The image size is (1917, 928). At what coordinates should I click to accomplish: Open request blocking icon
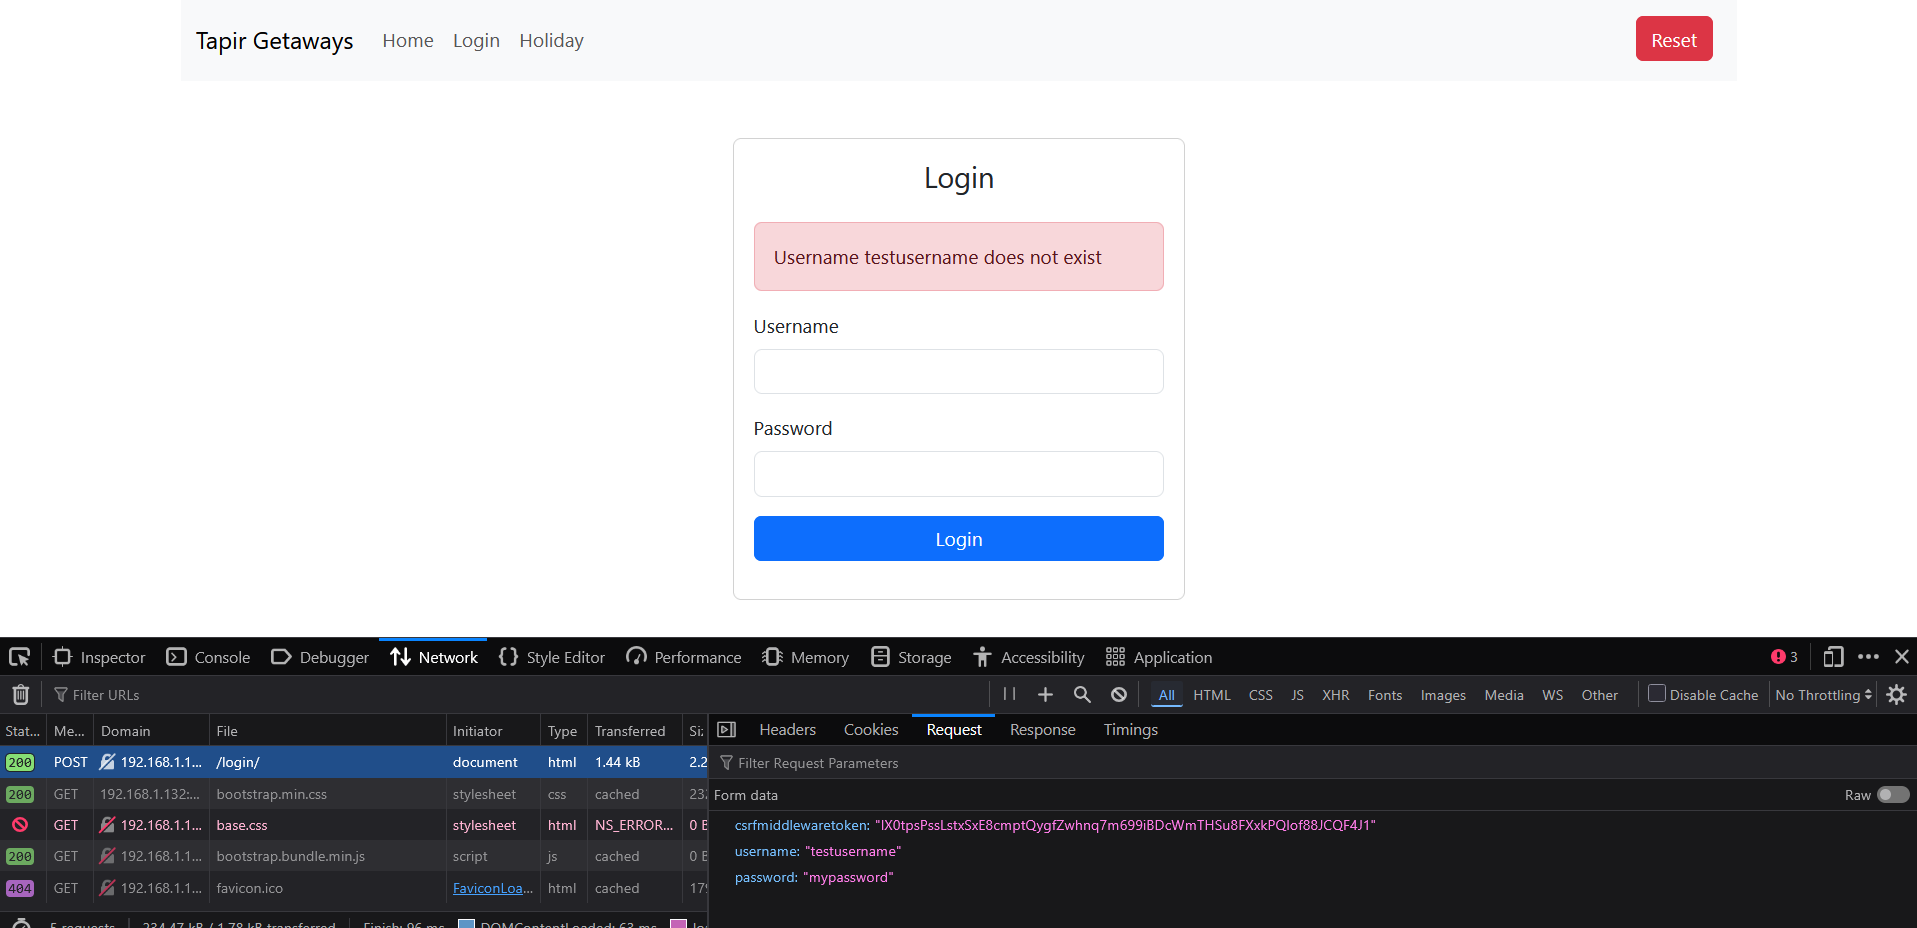point(1119,695)
